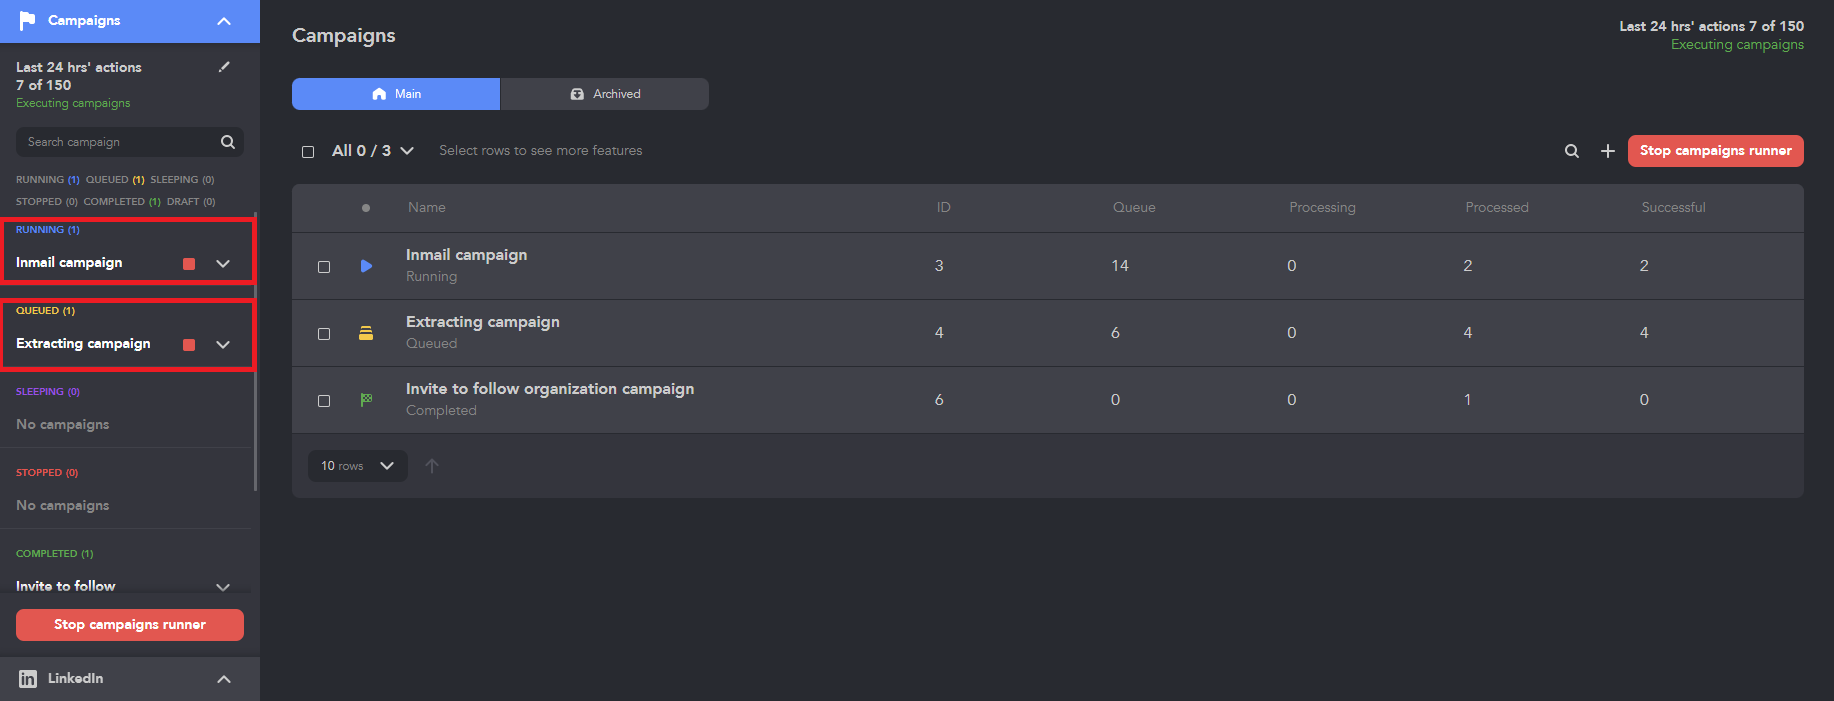Click the green flag icon of completed campaign
The width and height of the screenshot is (1834, 701).
click(x=366, y=400)
